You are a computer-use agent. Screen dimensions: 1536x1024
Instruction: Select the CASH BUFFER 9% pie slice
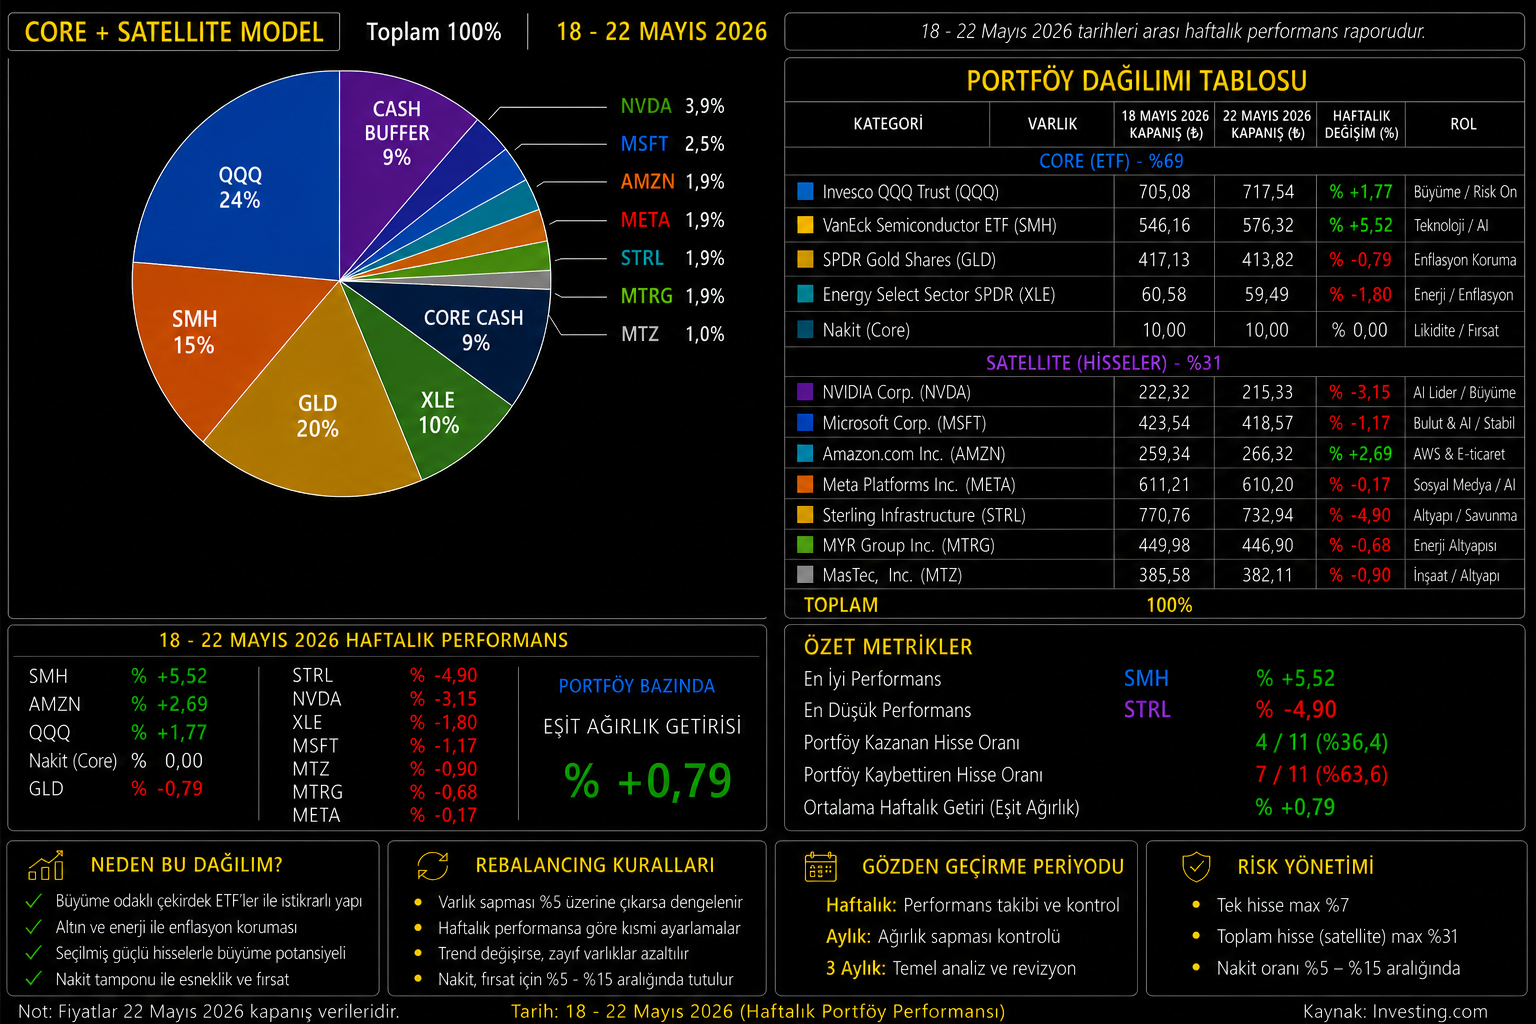[397, 132]
